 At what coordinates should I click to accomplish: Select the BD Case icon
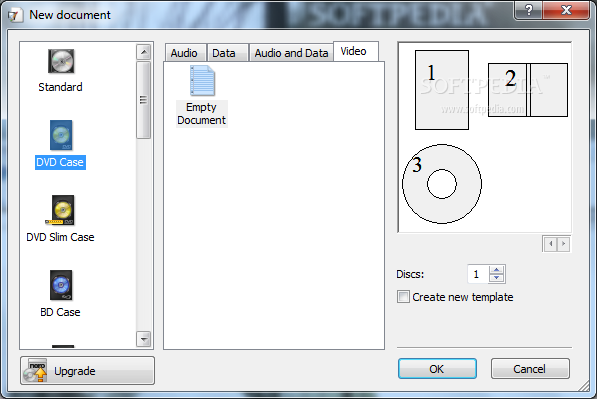pos(61,285)
